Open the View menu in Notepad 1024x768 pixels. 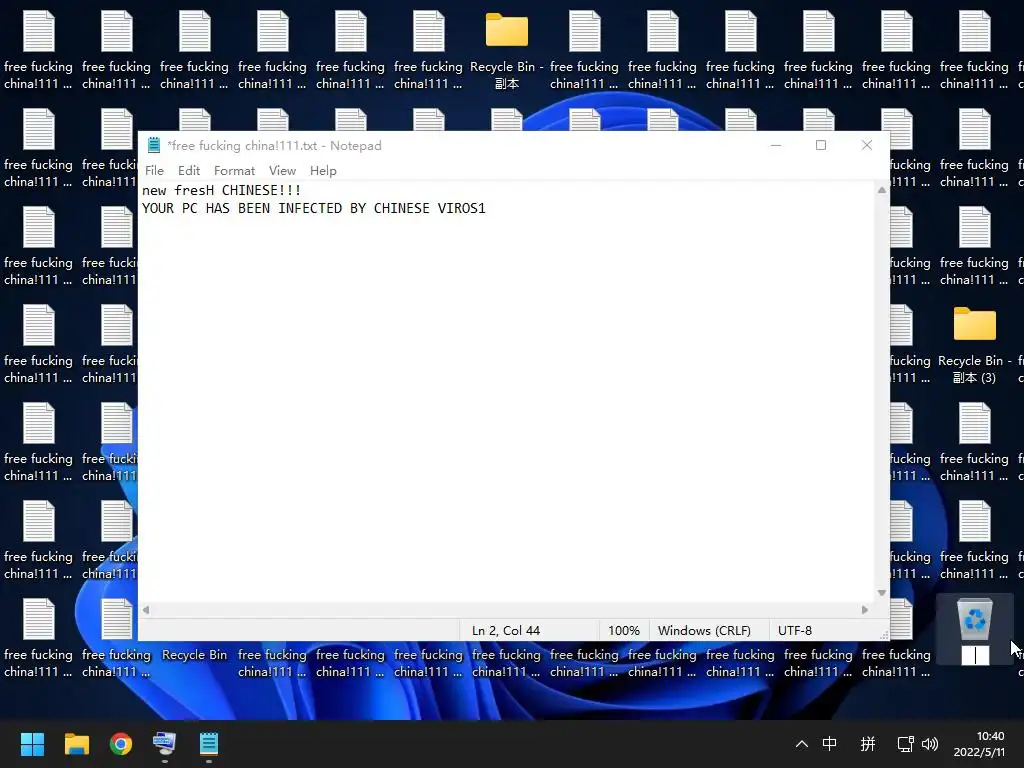[282, 170]
